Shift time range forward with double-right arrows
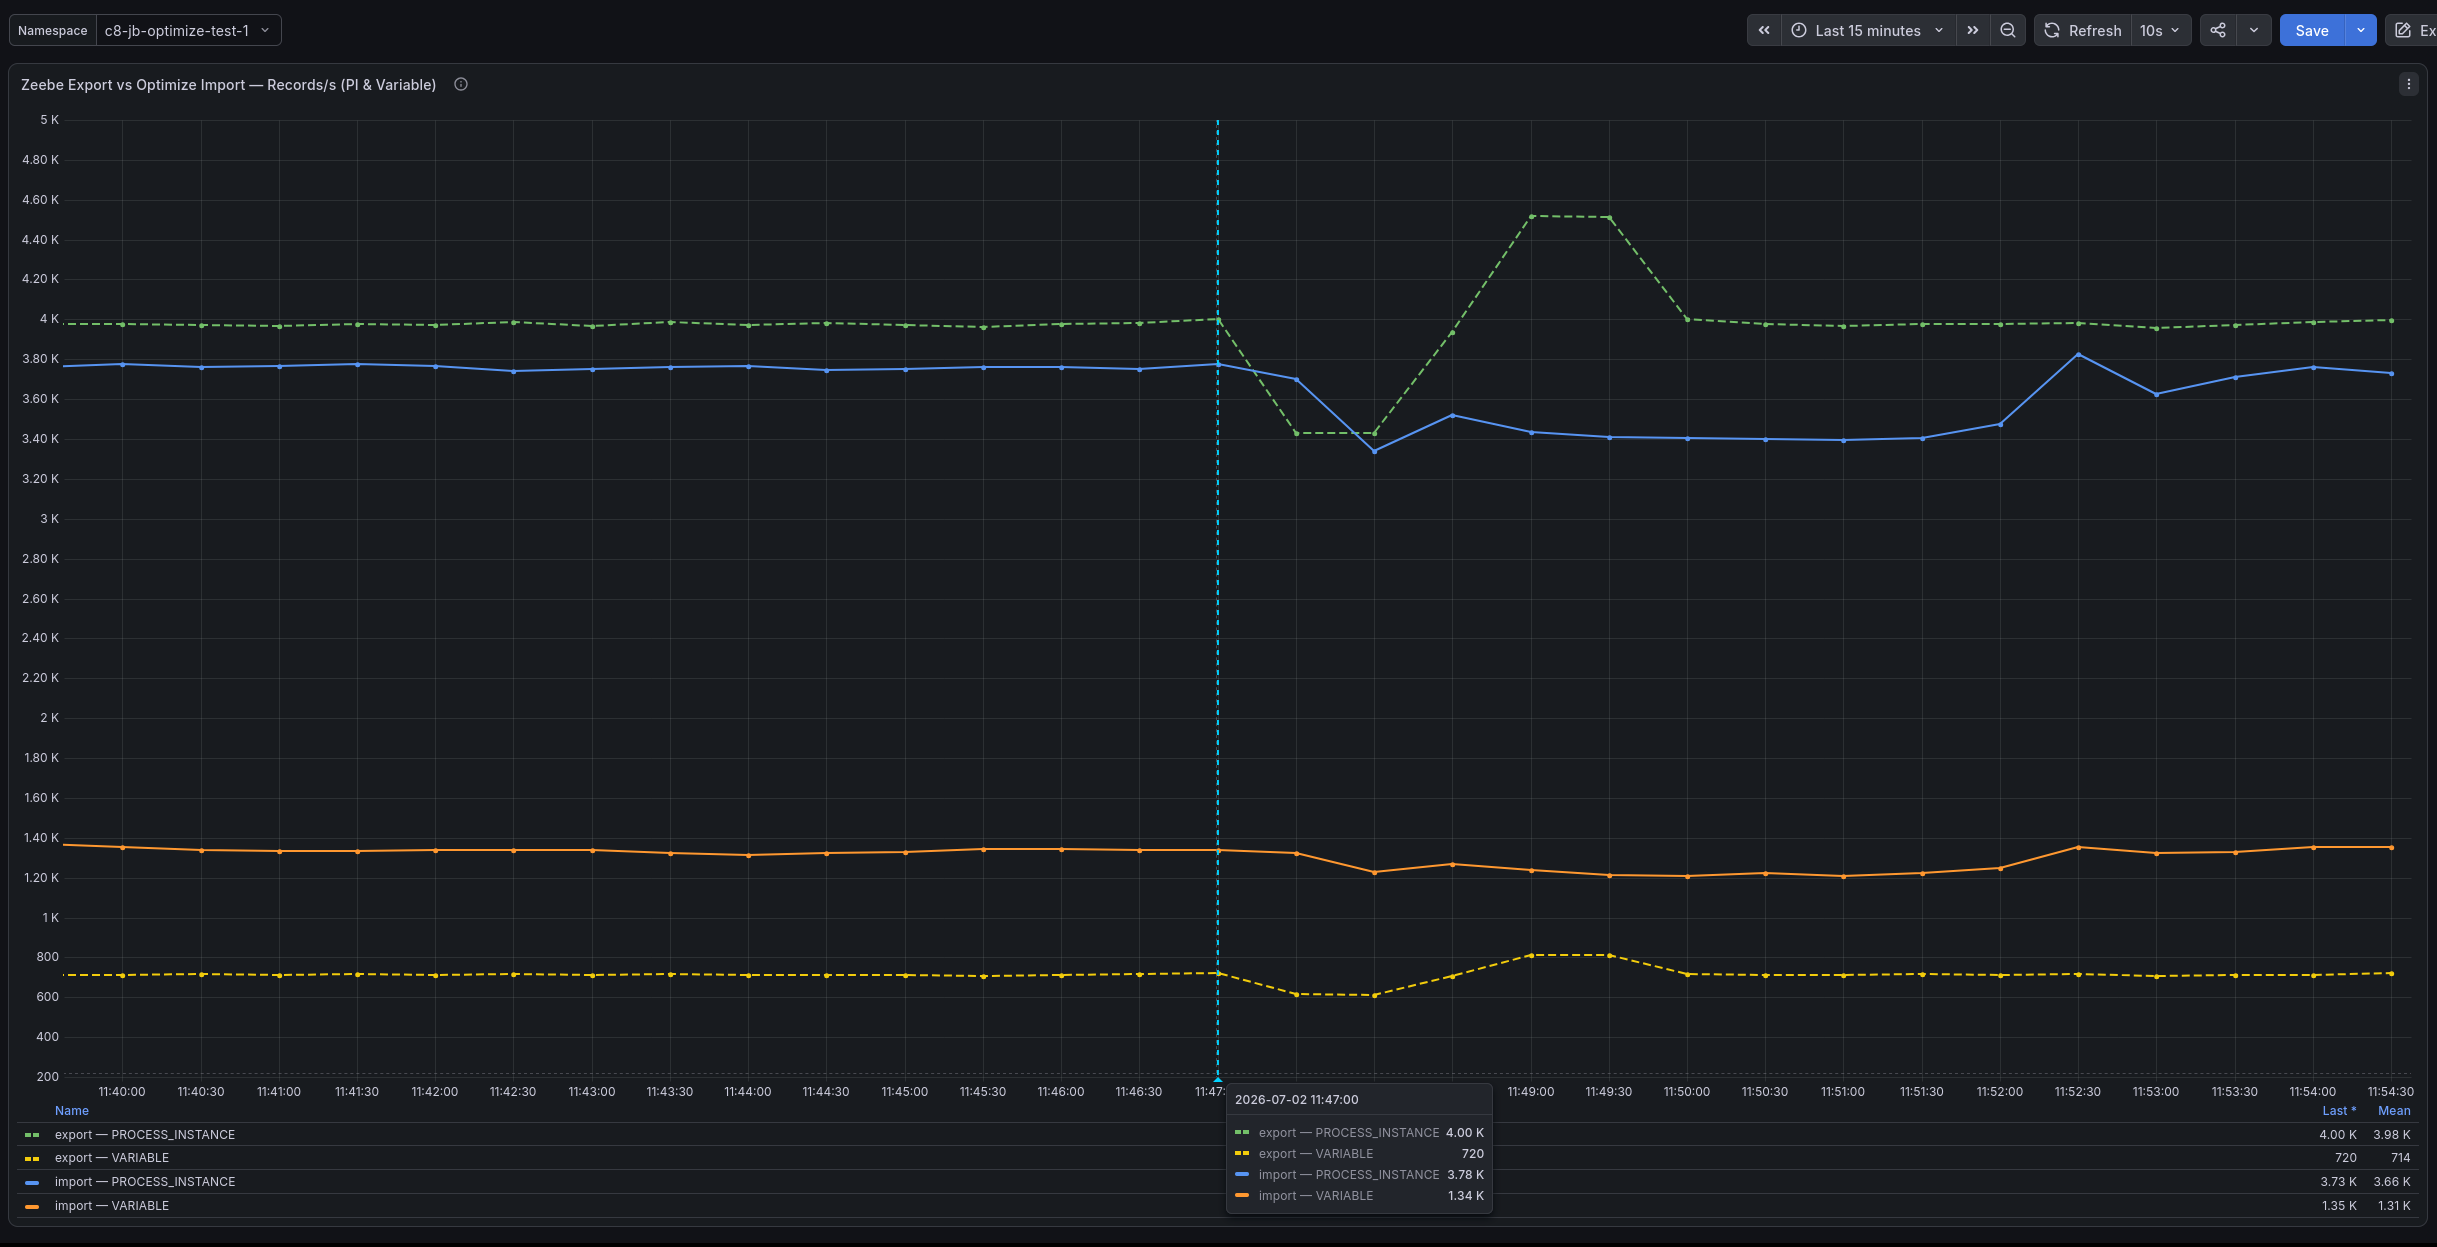The image size is (2437, 1247). pos(1972,30)
